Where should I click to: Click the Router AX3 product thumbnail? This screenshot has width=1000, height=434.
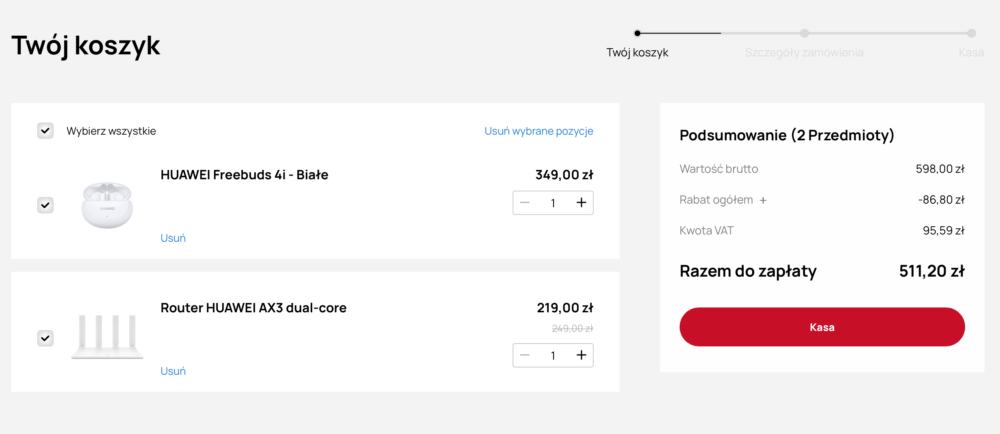pos(107,338)
